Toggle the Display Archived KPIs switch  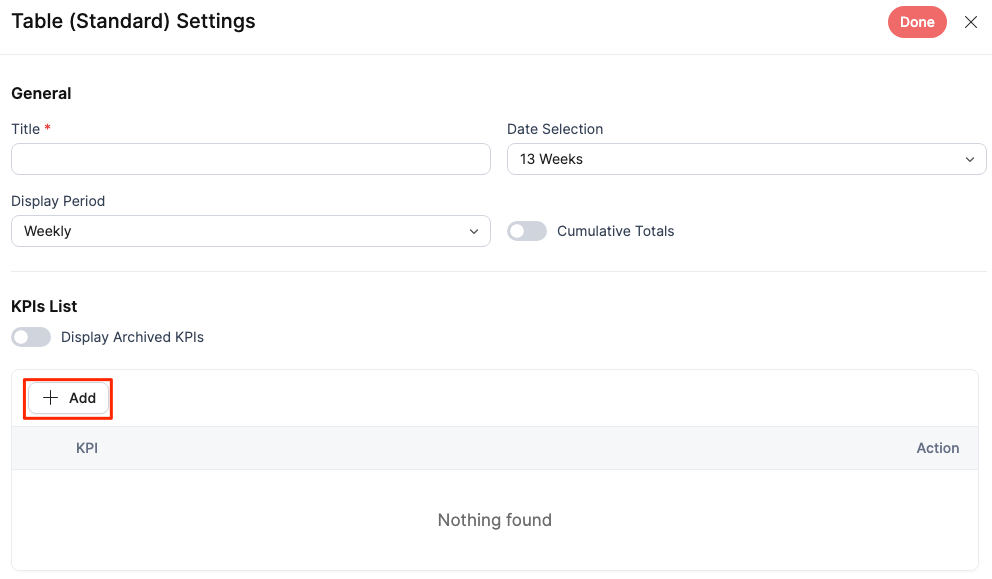[x=31, y=337]
